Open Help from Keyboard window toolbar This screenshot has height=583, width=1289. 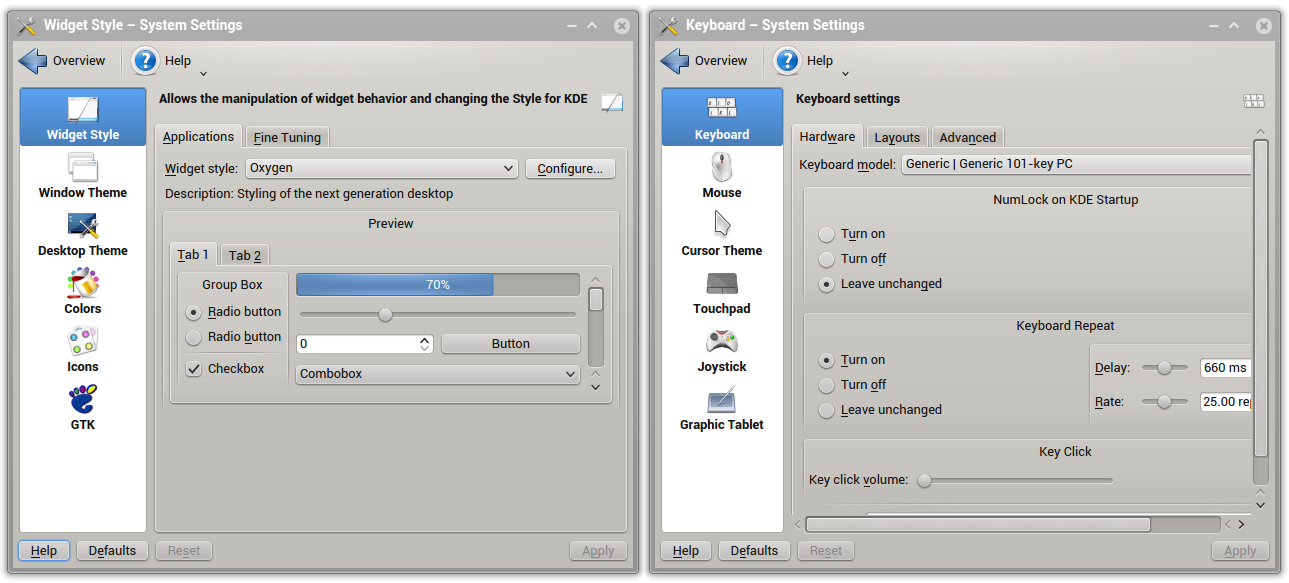pyautogui.click(x=804, y=61)
